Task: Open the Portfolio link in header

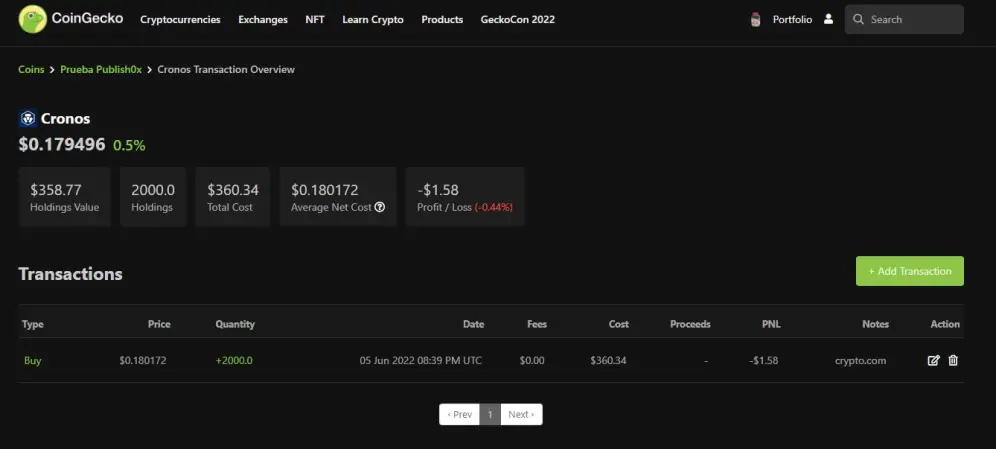Action: [x=792, y=20]
